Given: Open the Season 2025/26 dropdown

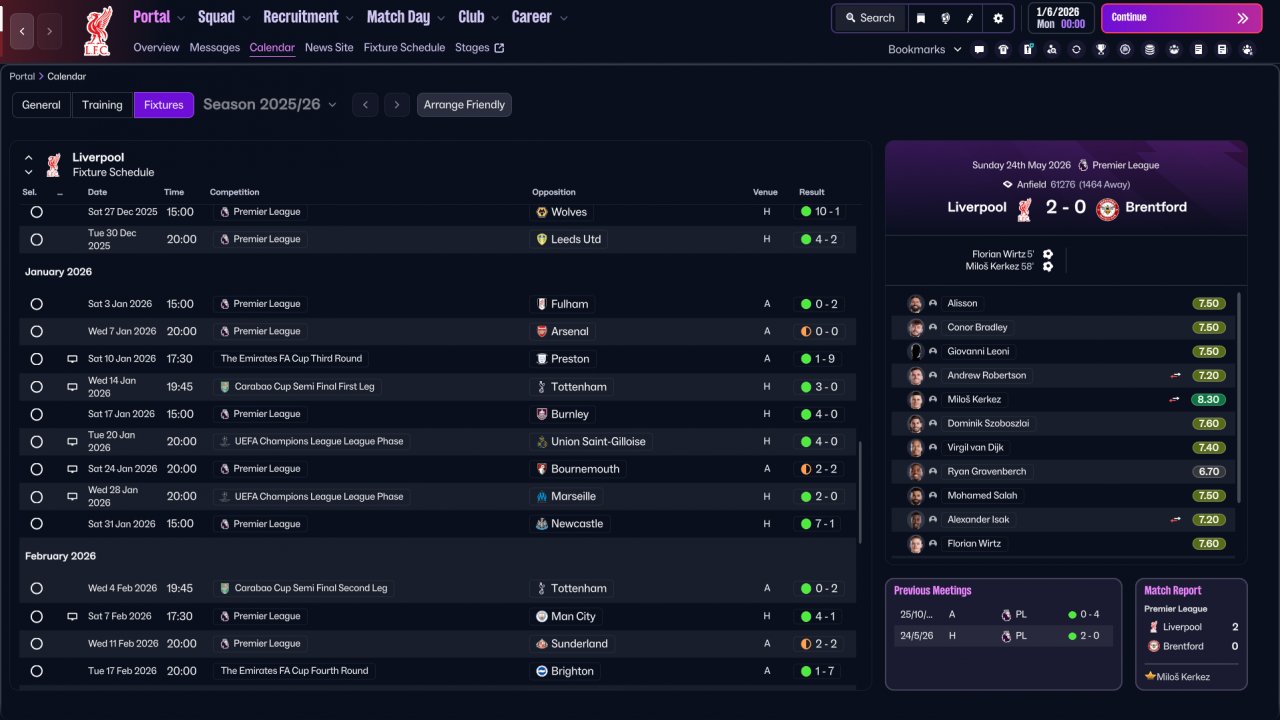Looking at the screenshot, I should coord(270,104).
